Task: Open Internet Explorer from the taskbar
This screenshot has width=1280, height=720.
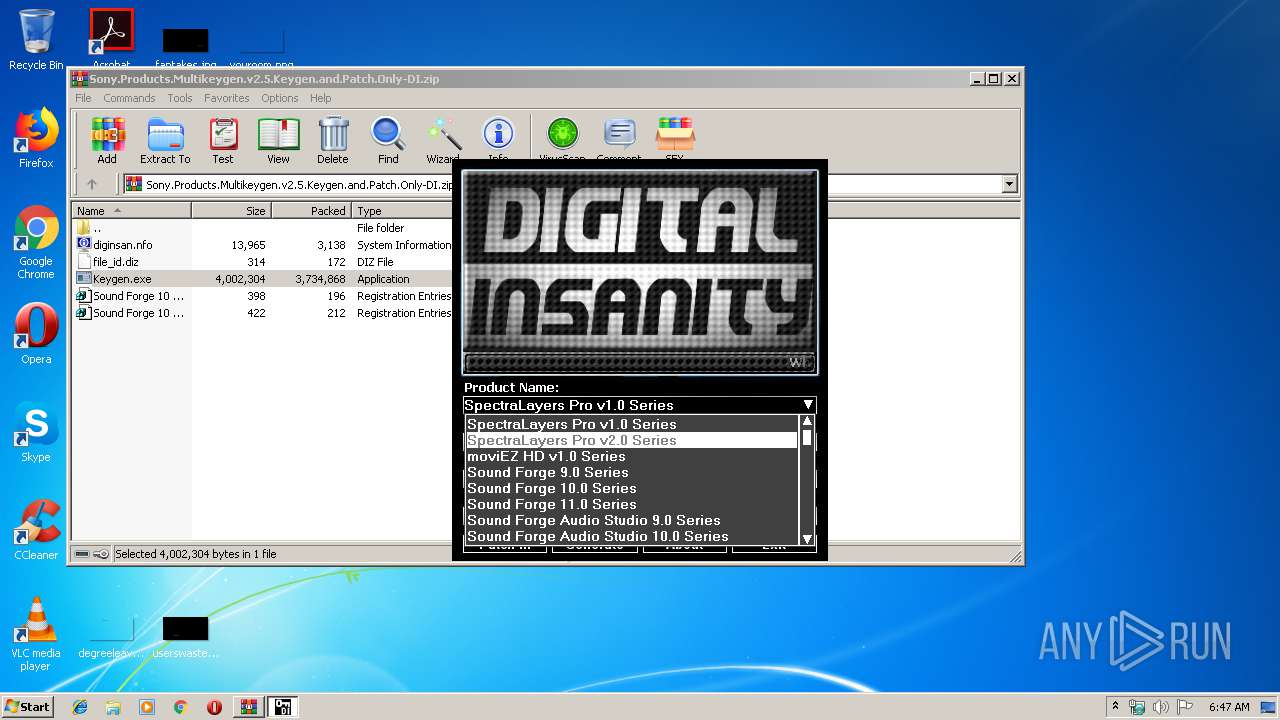Action: tap(80, 707)
